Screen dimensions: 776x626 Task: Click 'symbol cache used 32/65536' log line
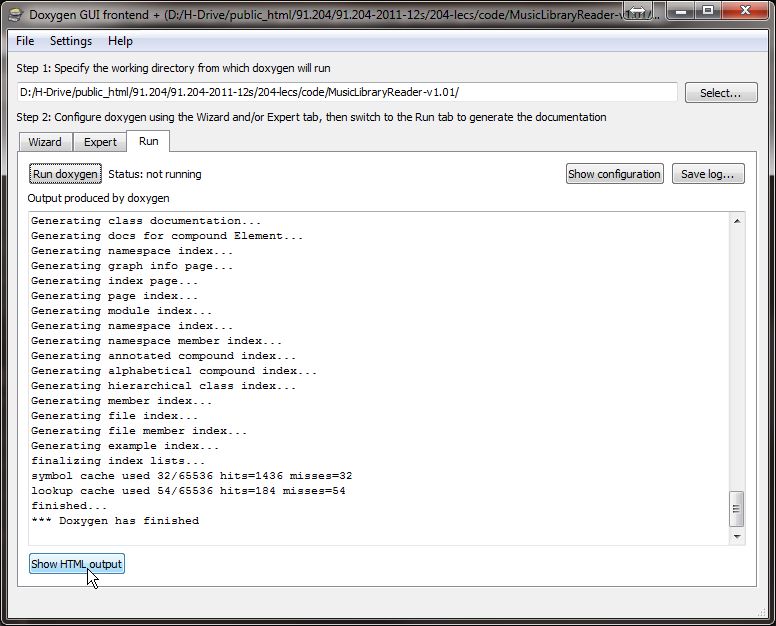click(x=192, y=476)
